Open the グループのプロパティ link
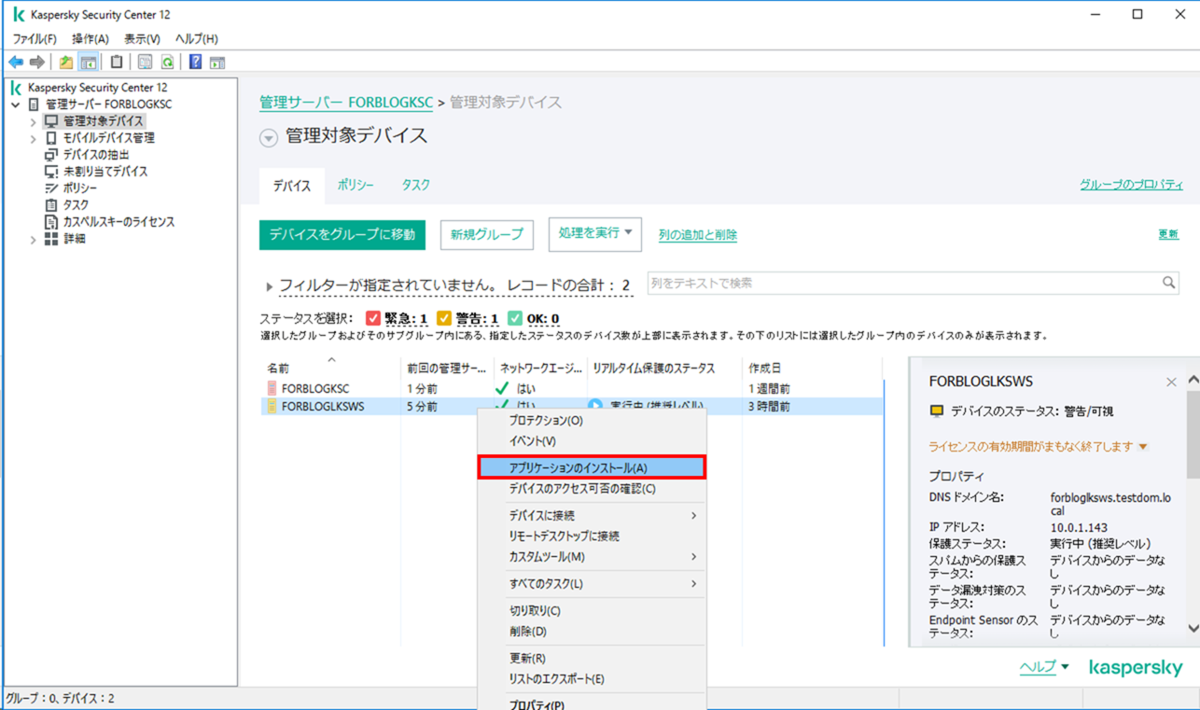The image size is (1200, 710). (1132, 185)
